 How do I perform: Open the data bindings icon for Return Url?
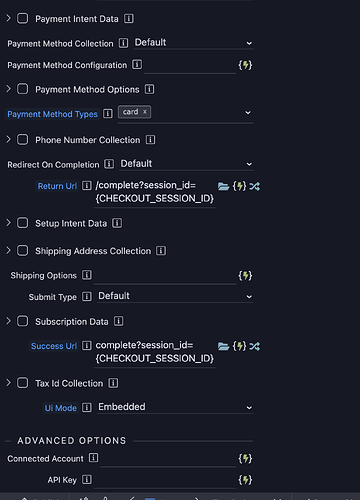pyautogui.click(x=239, y=186)
